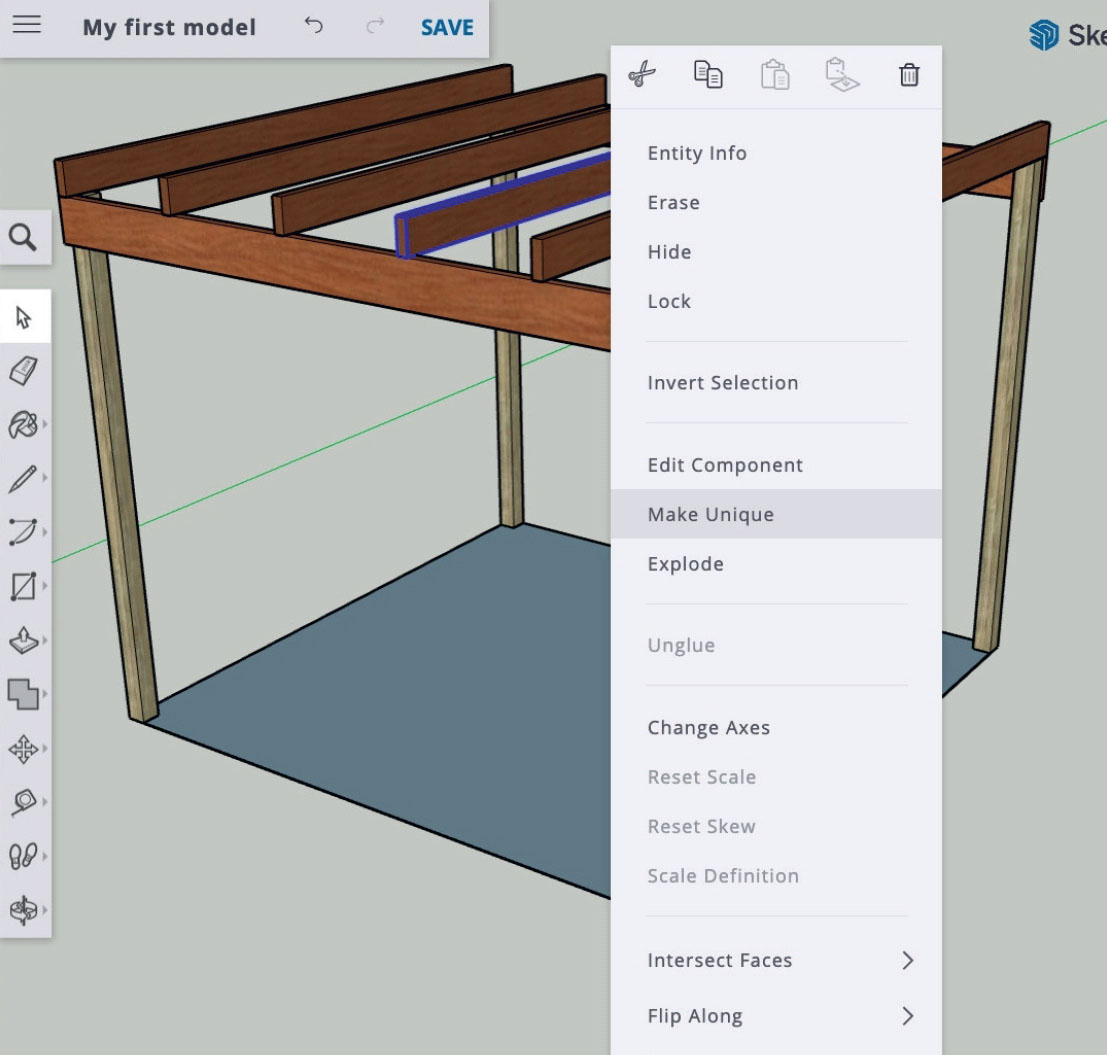Save the model with SAVE button

coord(446,27)
